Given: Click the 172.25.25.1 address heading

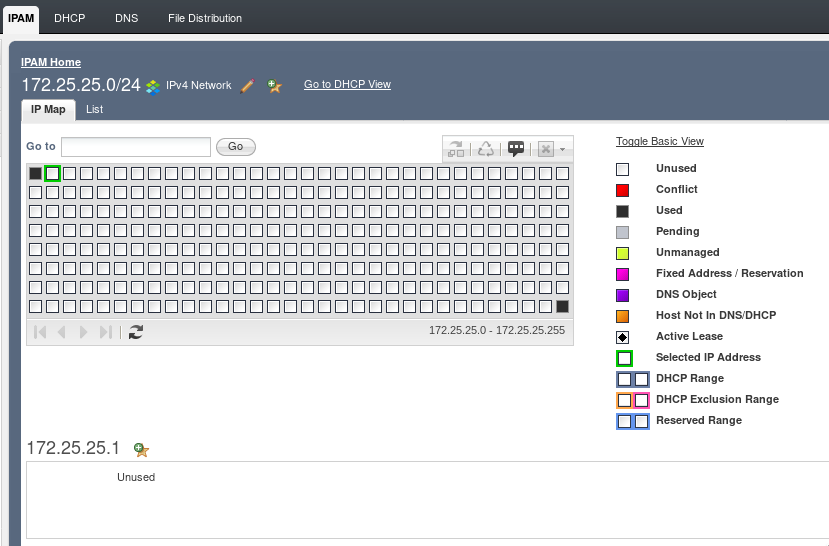Looking at the screenshot, I should point(73,448).
